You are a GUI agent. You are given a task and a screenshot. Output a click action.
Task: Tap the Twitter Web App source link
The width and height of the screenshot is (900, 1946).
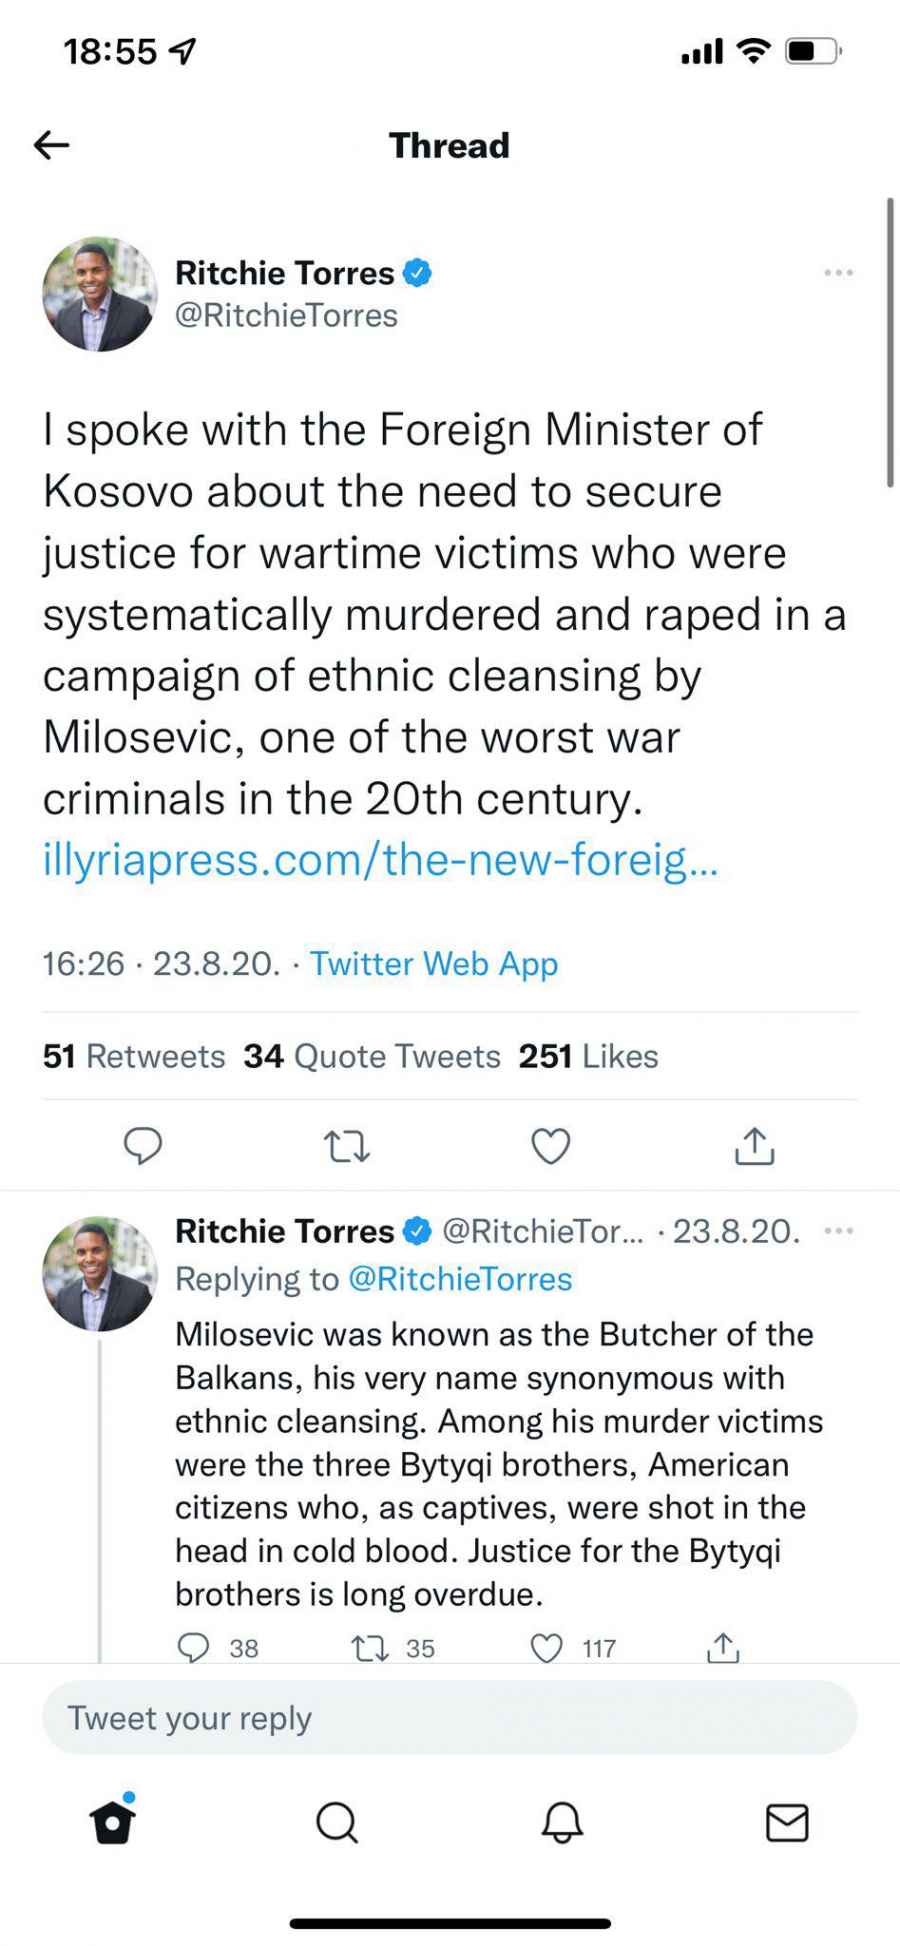(x=433, y=964)
